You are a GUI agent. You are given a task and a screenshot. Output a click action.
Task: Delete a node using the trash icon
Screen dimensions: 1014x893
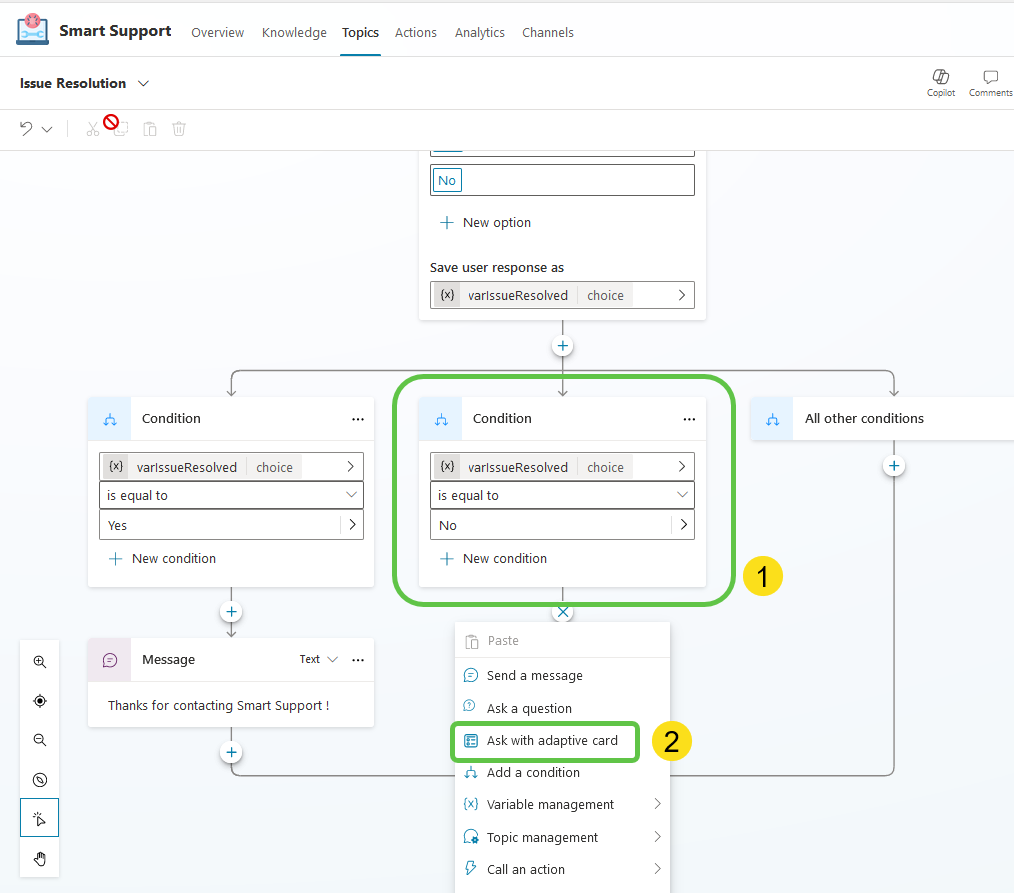coord(179,128)
